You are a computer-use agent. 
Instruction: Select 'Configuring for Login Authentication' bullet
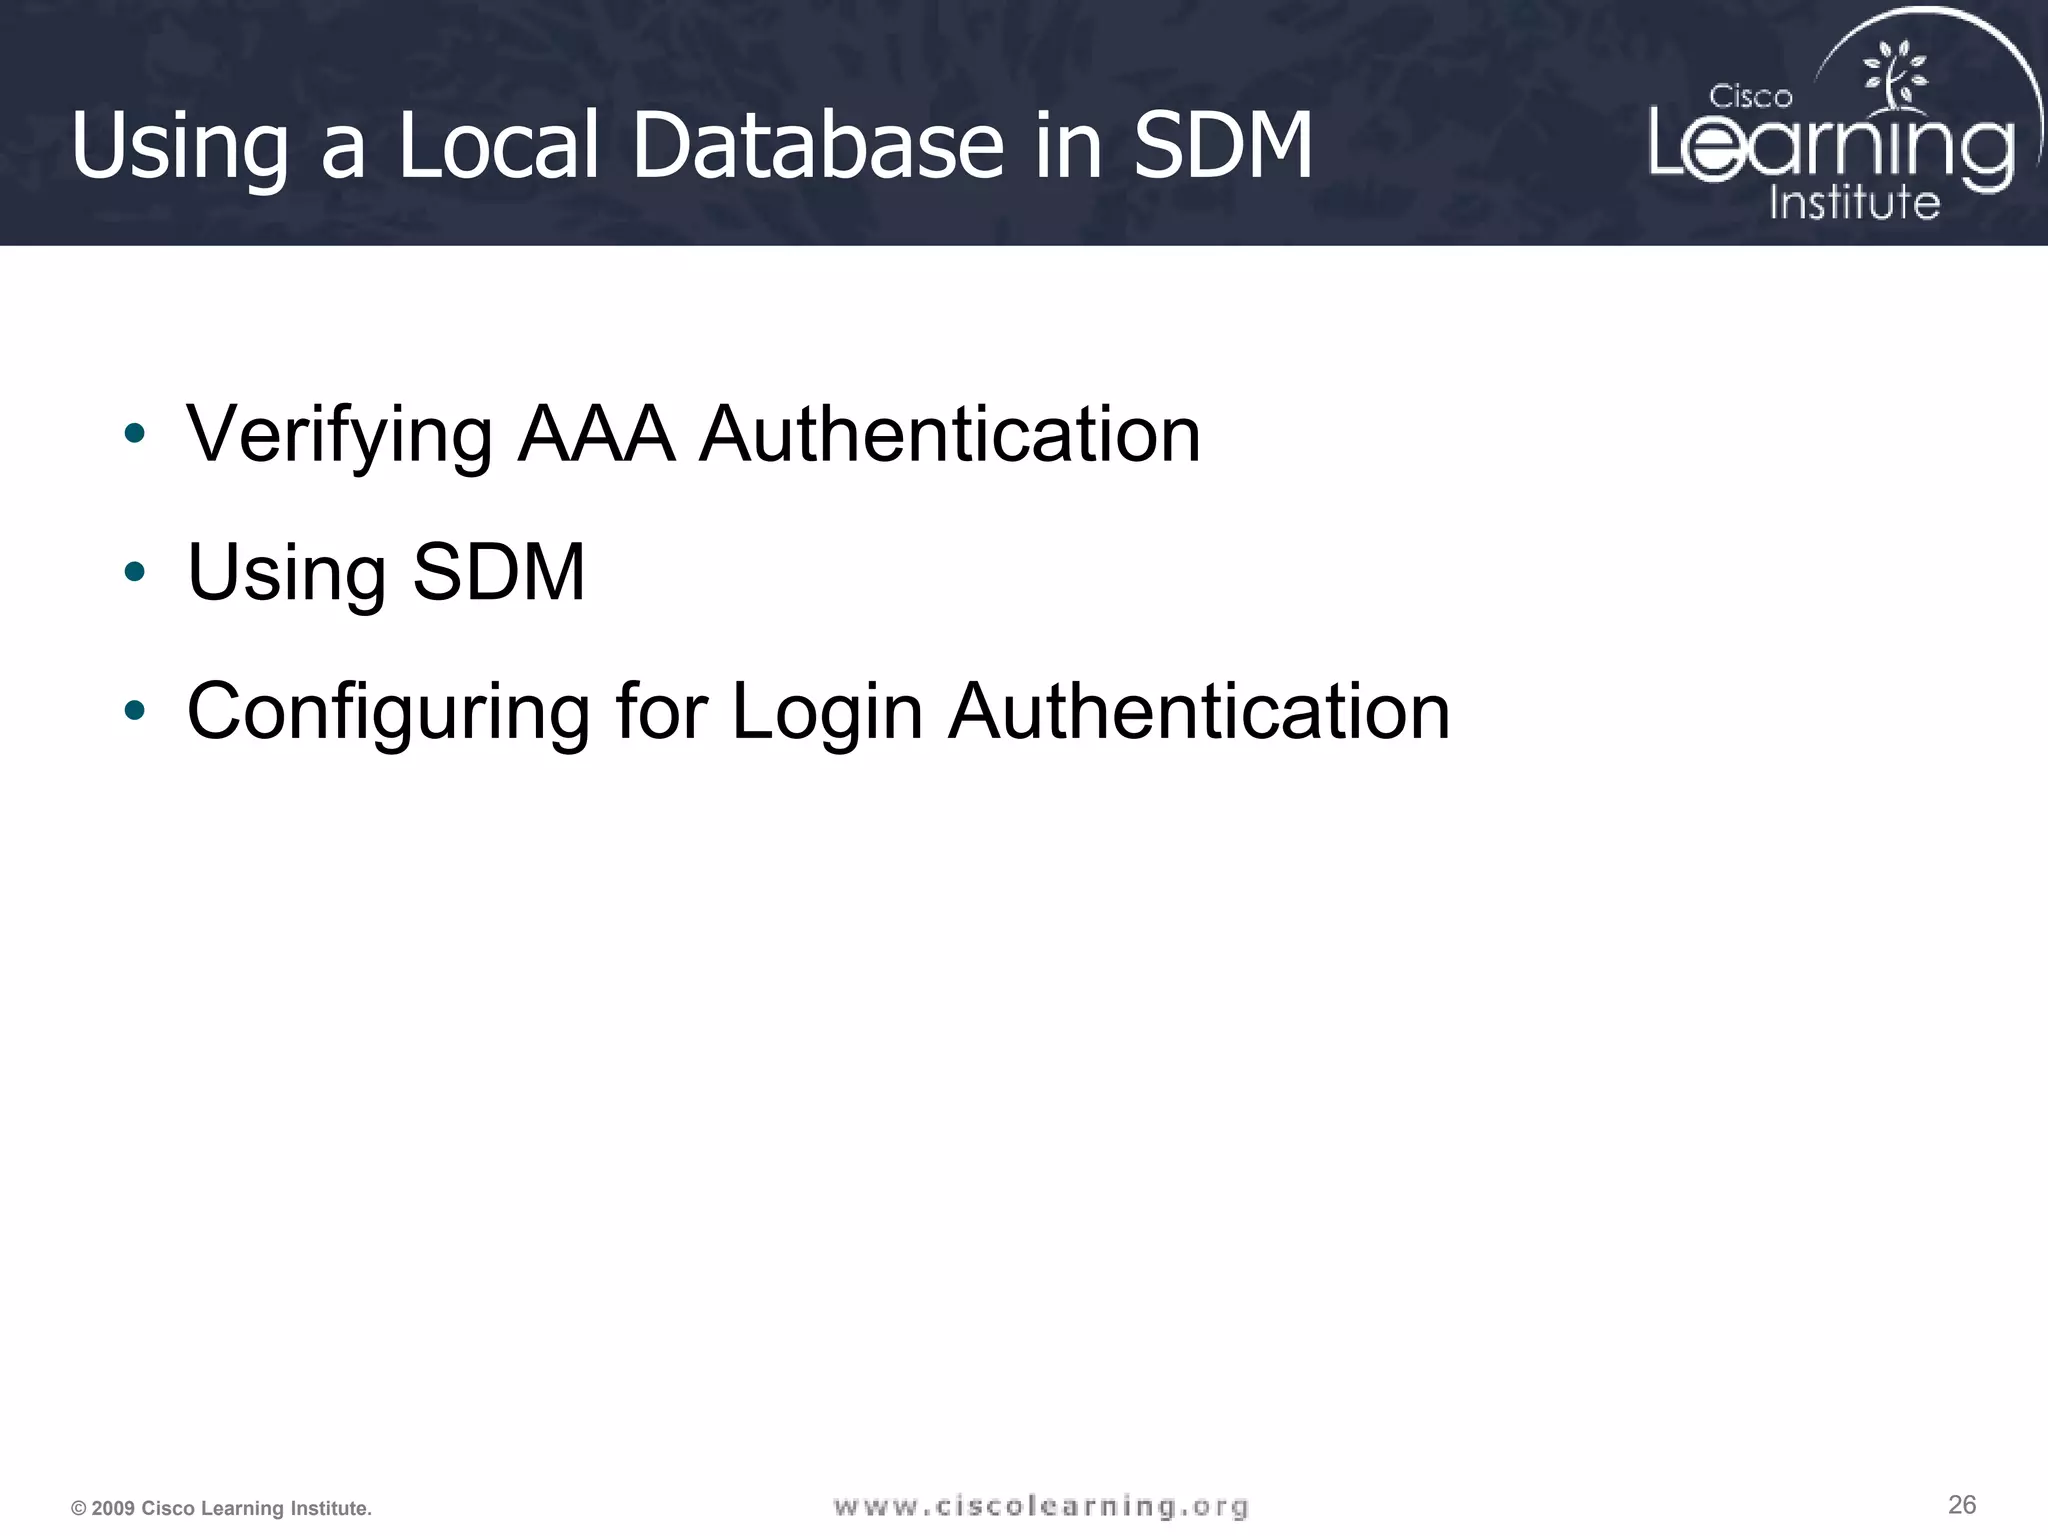818,712
